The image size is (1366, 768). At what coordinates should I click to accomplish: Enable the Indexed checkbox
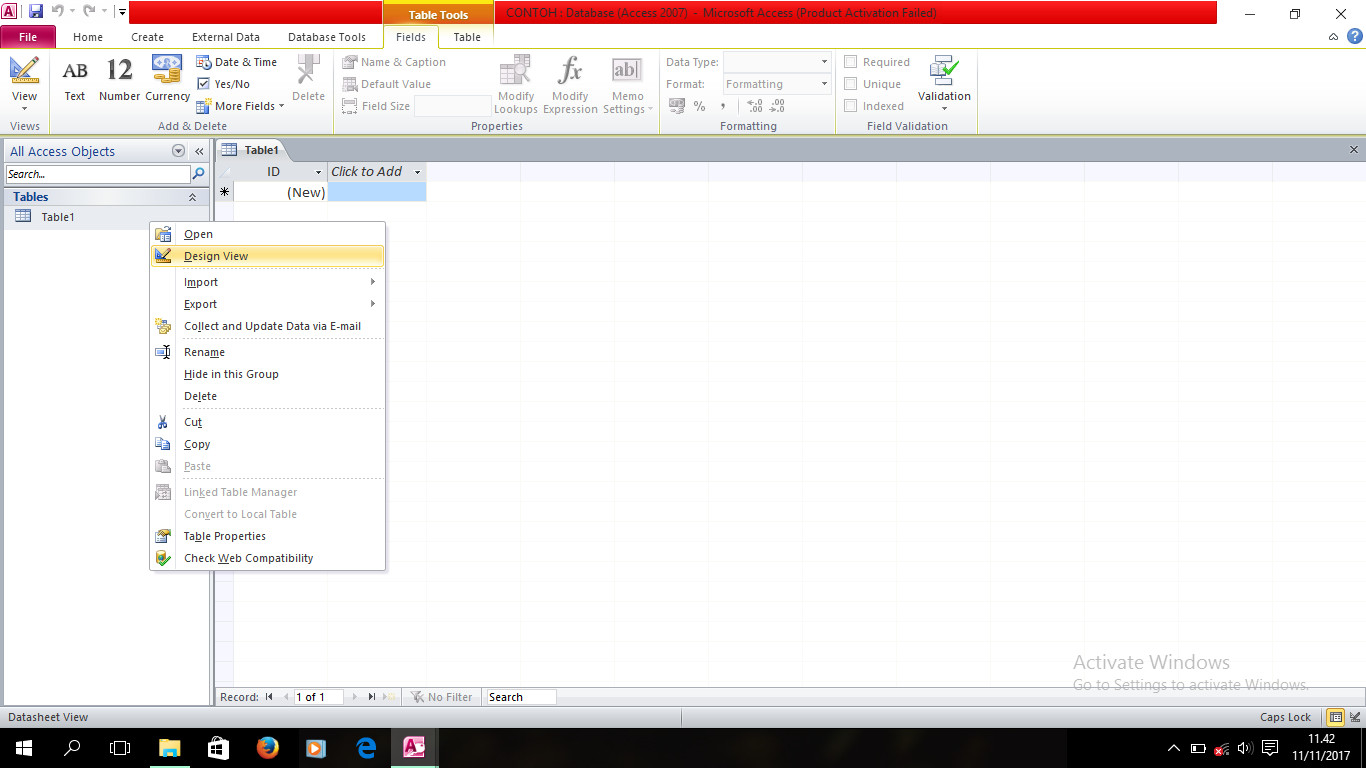point(849,106)
